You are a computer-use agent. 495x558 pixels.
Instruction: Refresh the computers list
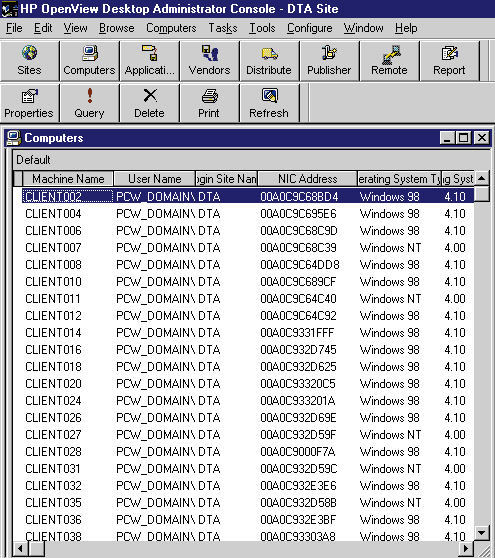269,104
